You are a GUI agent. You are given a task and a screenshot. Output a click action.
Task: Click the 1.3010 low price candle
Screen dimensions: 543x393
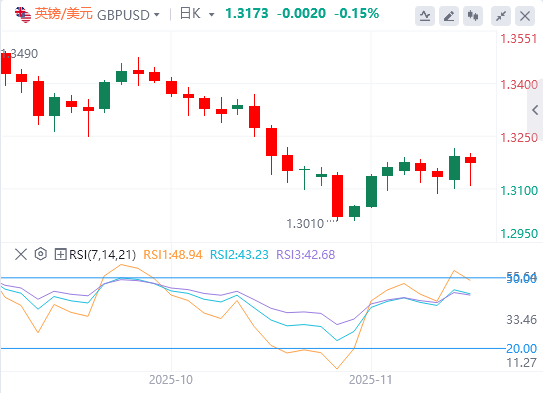pyautogui.click(x=337, y=196)
